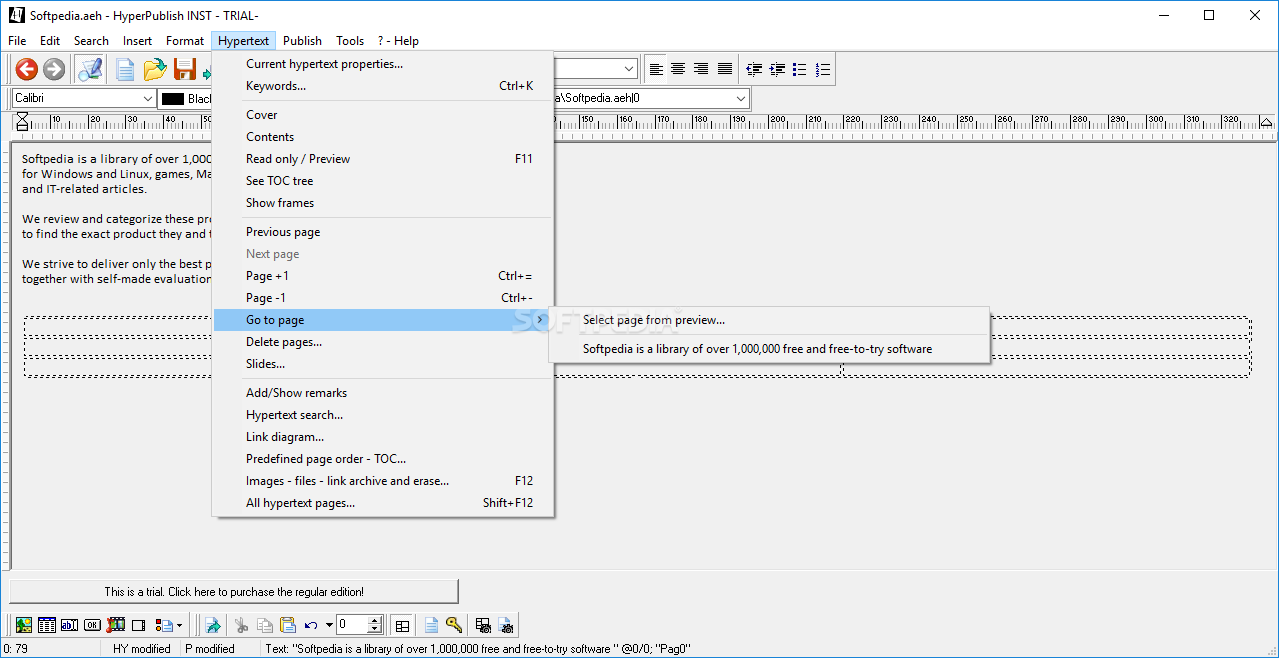The image size is (1279, 658).
Task: Open the Format menu
Action: tap(185, 41)
